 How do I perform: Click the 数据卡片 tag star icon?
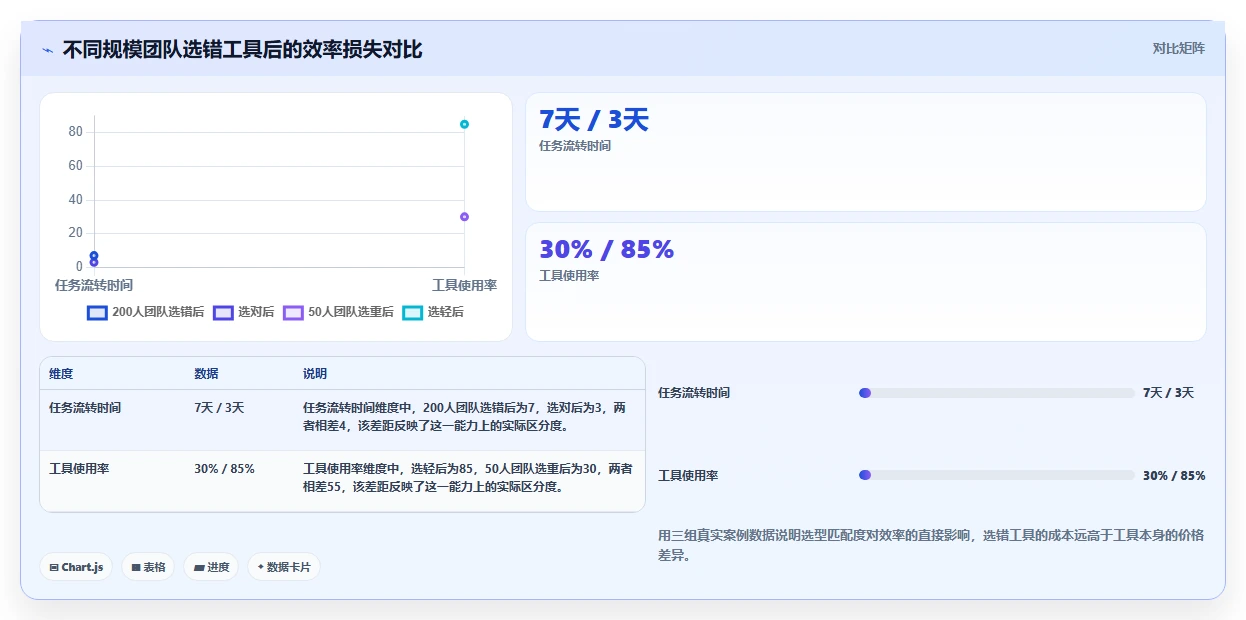pos(261,567)
